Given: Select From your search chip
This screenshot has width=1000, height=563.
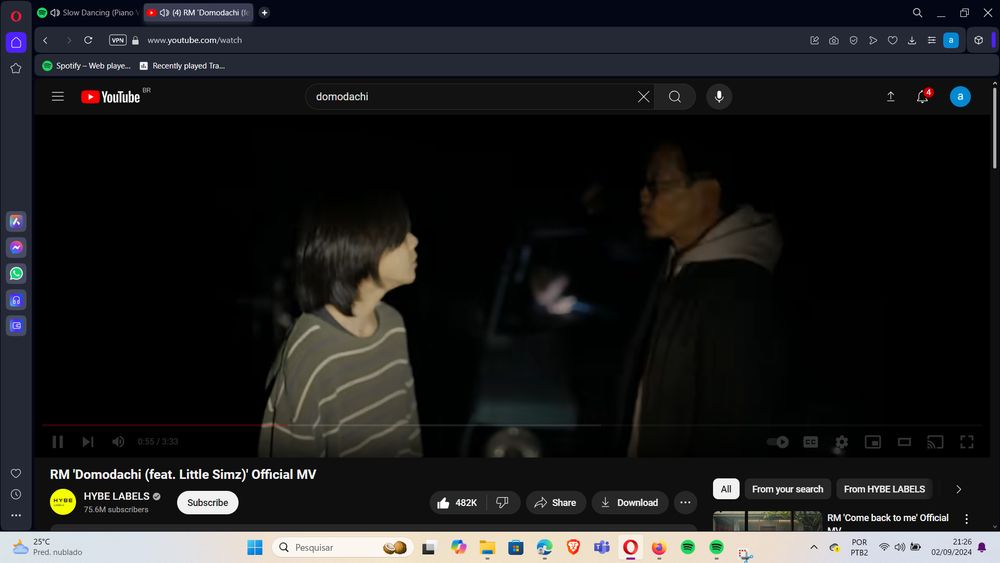Looking at the screenshot, I should (788, 489).
